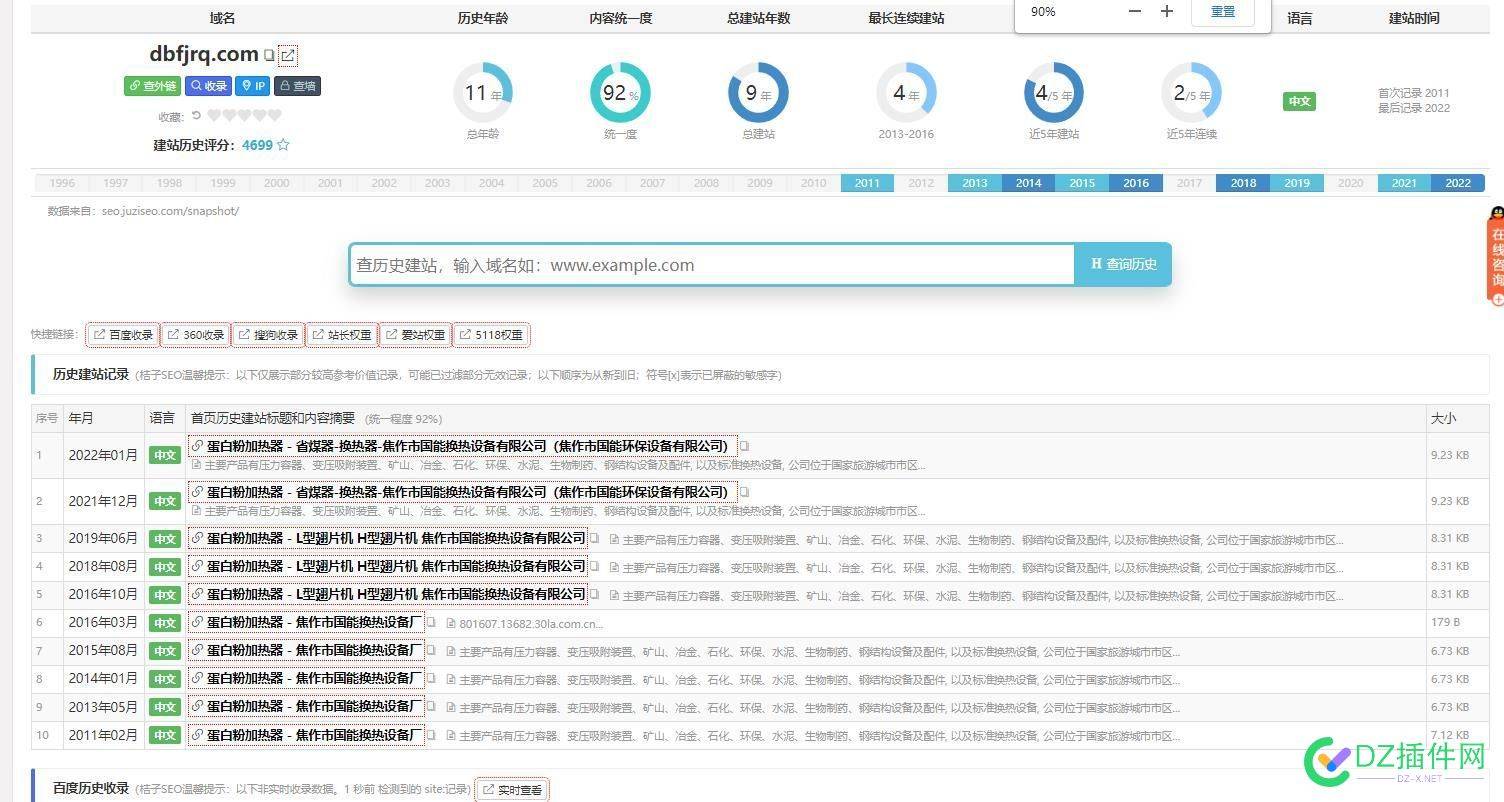This screenshot has height=802, width=1504.
Task: Select year 2011 on the timeline
Action: click(x=867, y=183)
